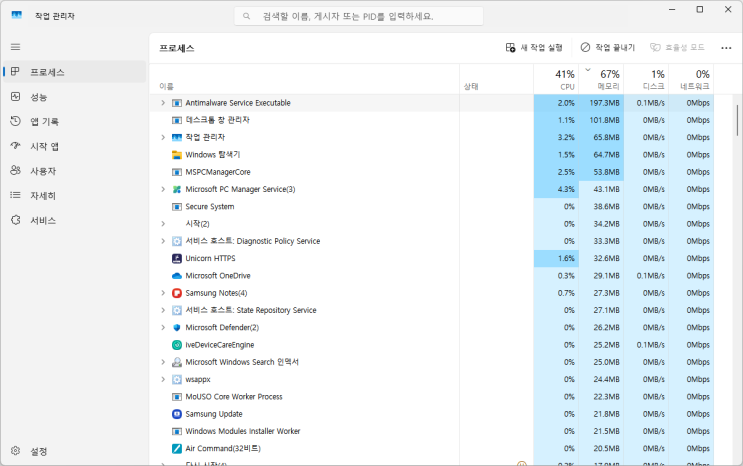Screen dimensions: 743x466
Task: Click the Air Command(32비트) pen icon
Action: point(177,448)
